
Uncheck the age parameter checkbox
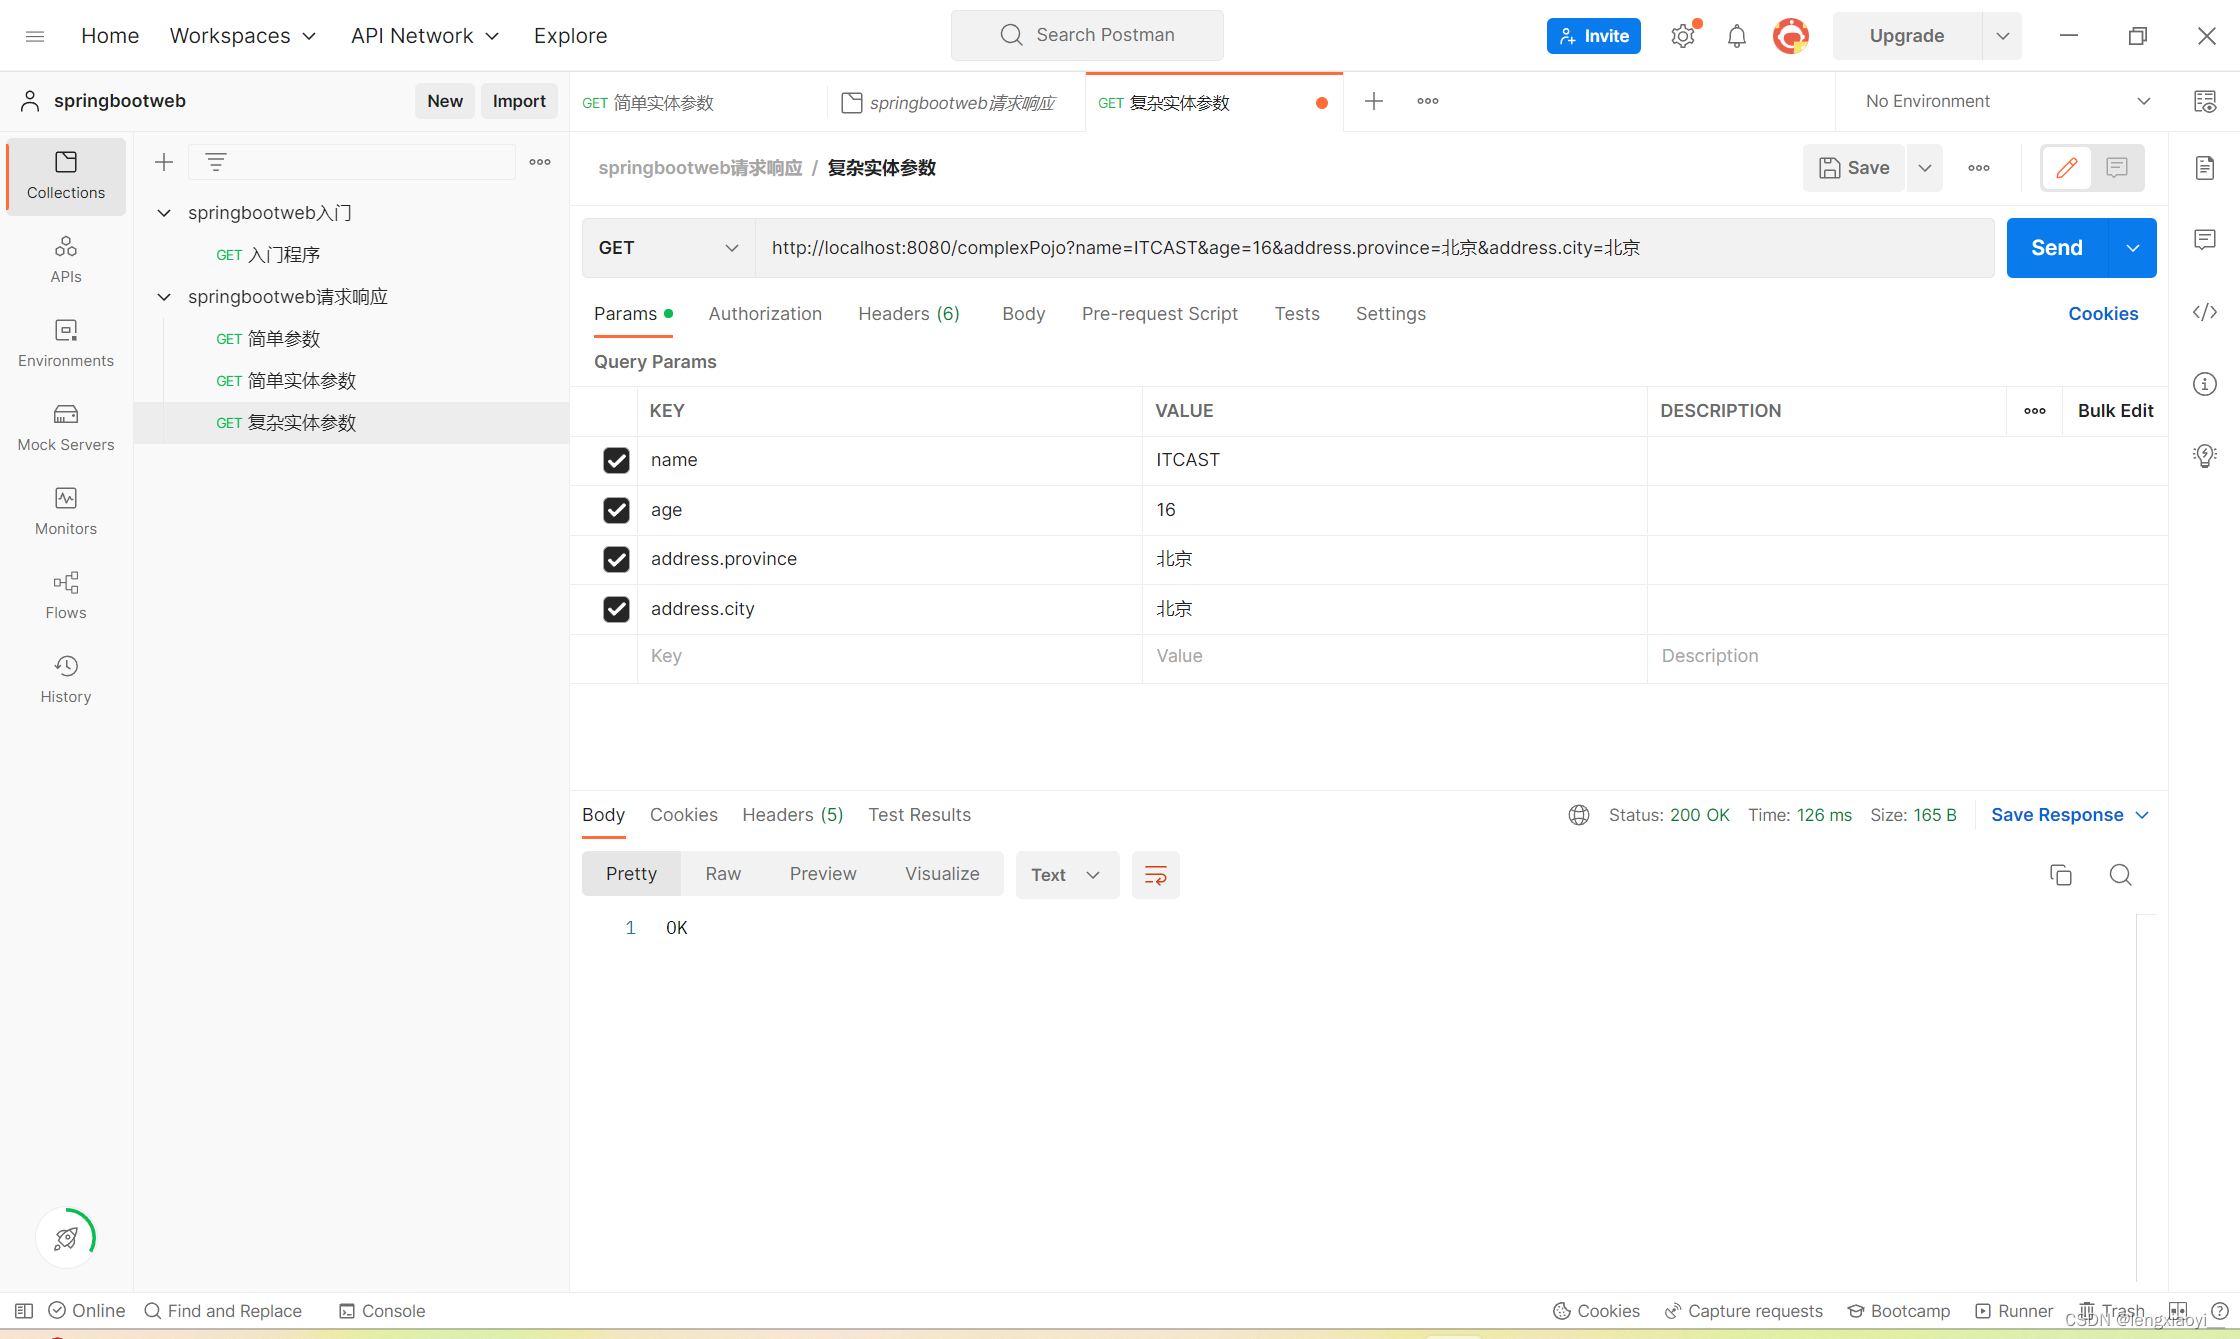click(x=616, y=510)
